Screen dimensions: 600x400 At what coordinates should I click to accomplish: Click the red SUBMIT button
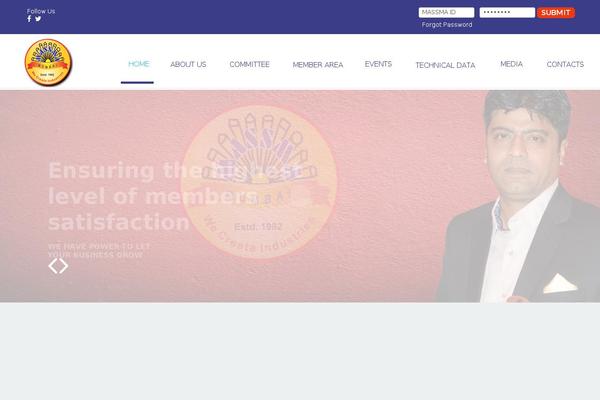556,13
